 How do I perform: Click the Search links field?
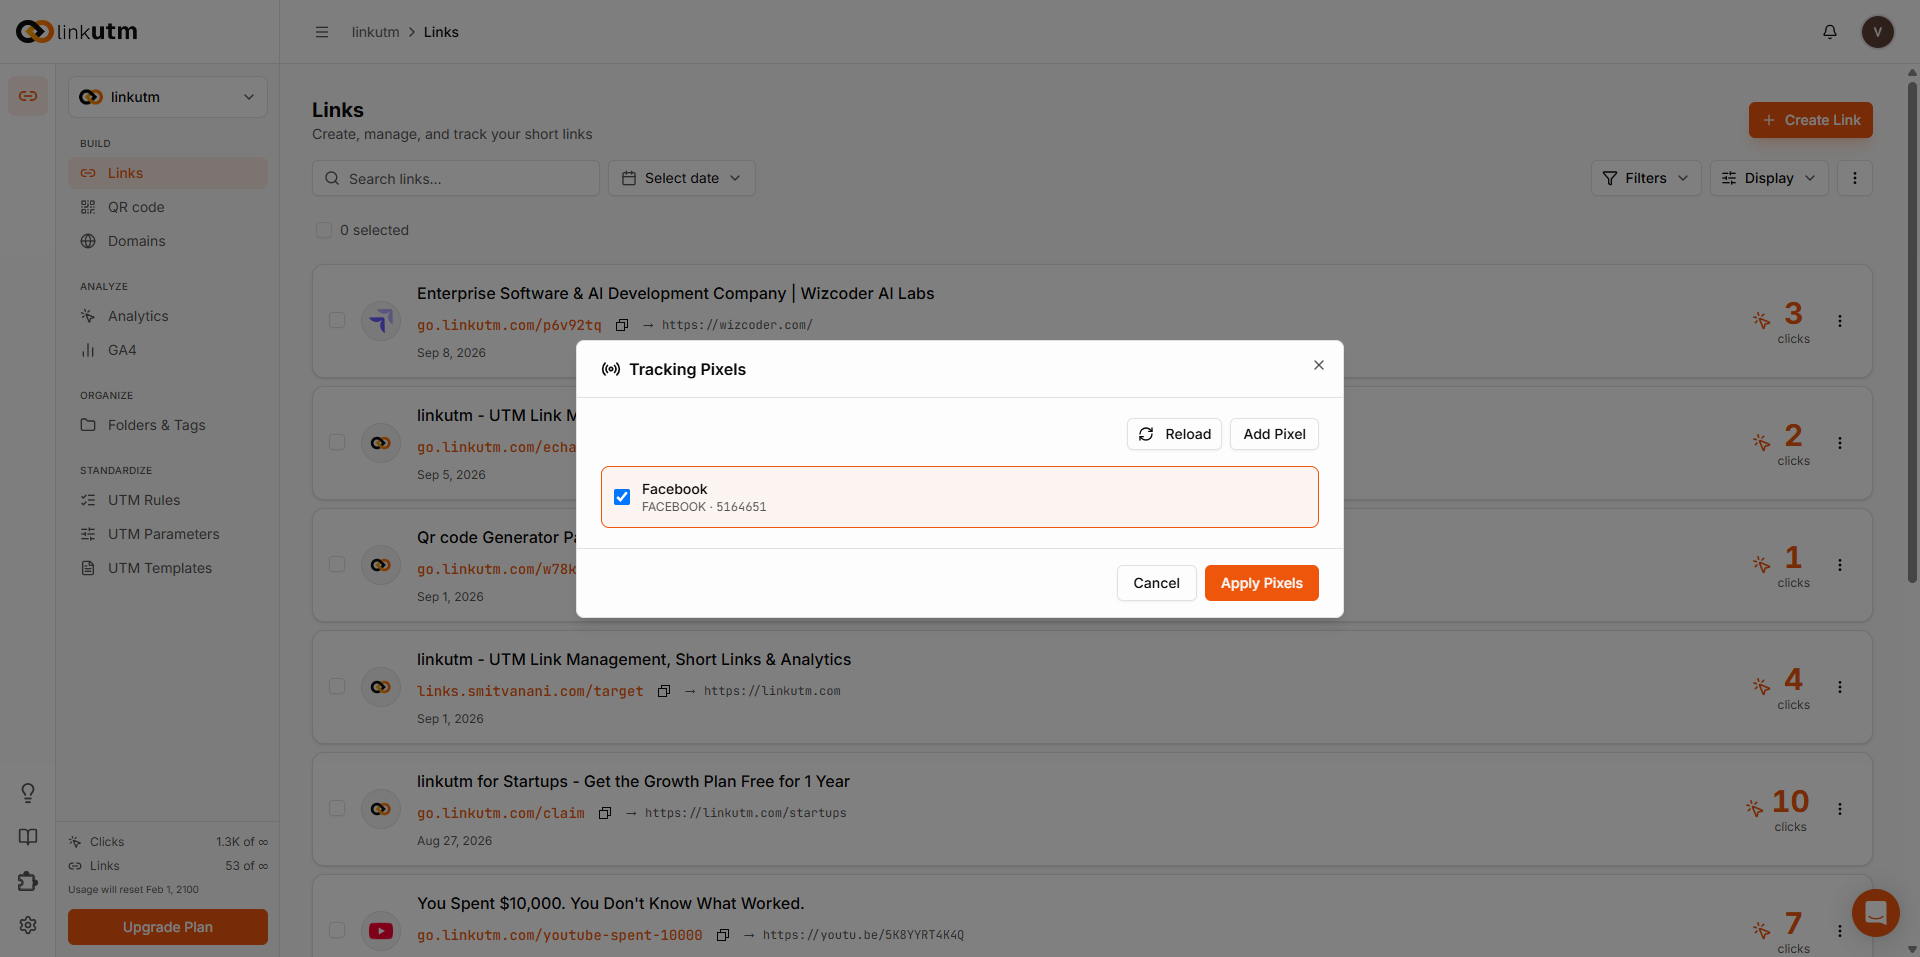456,178
